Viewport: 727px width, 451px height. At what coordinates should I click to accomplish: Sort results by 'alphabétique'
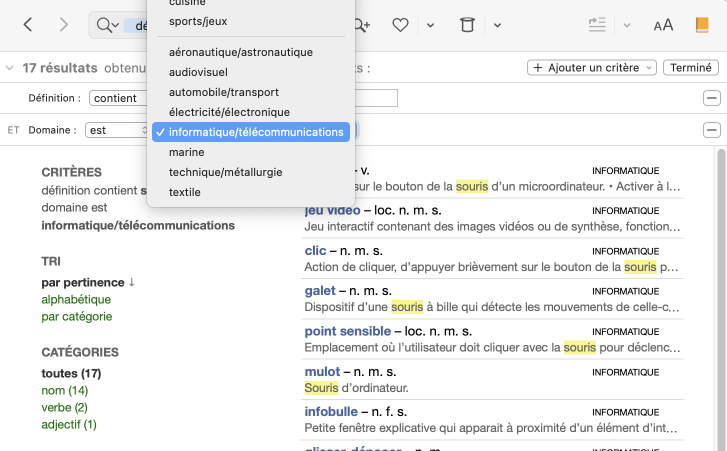point(76,299)
